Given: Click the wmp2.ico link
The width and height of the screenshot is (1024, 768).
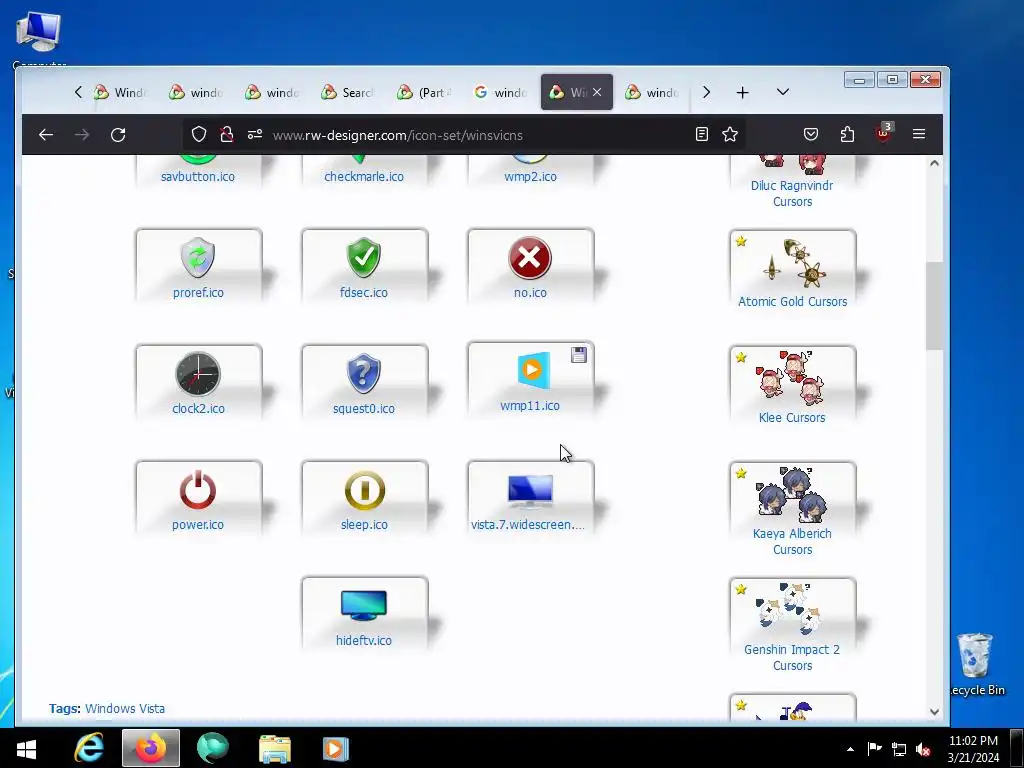Looking at the screenshot, I should pyautogui.click(x=530, y=176).
